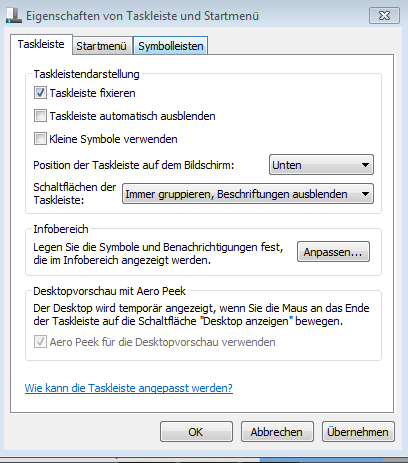Click the 'Taskleiste fixieren' label text
Image resolution: width=408 pixels, height=463 pixels.
tap(92, 93)
